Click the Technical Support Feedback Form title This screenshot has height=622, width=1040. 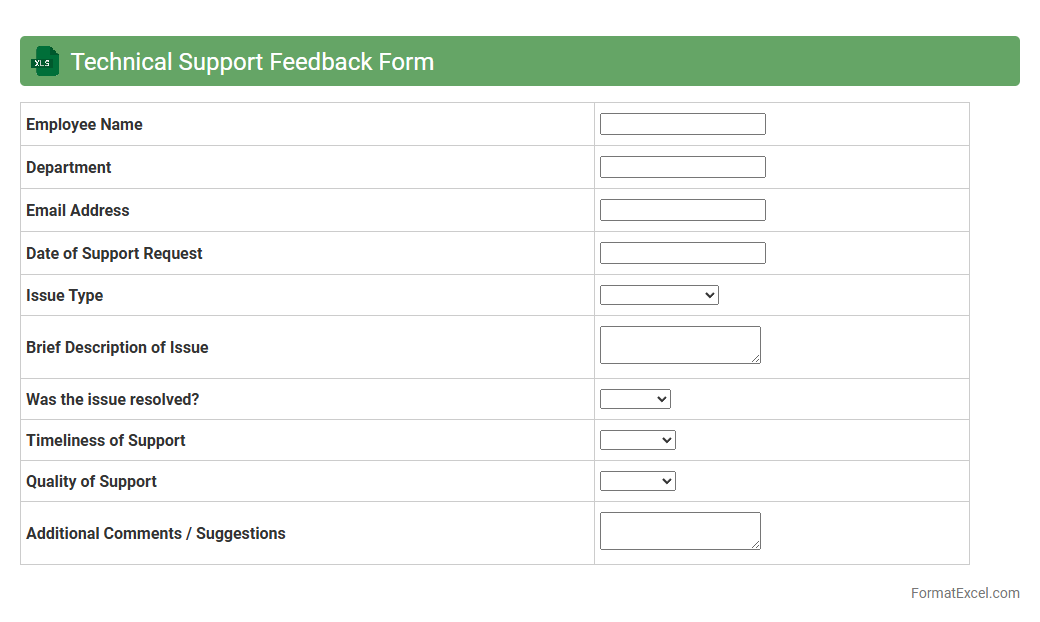click(x=252, y=62)
